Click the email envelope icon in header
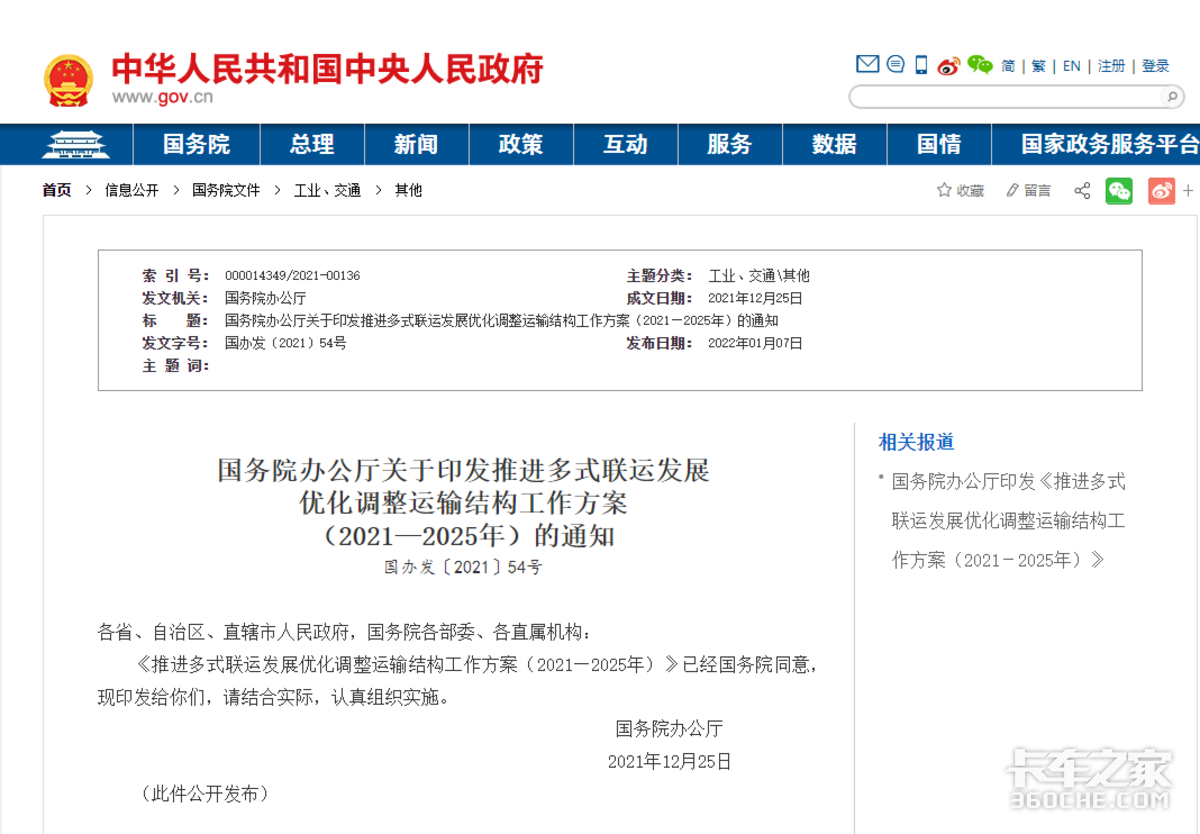This screenshot has height=834, width=1200. click(867, 65)
